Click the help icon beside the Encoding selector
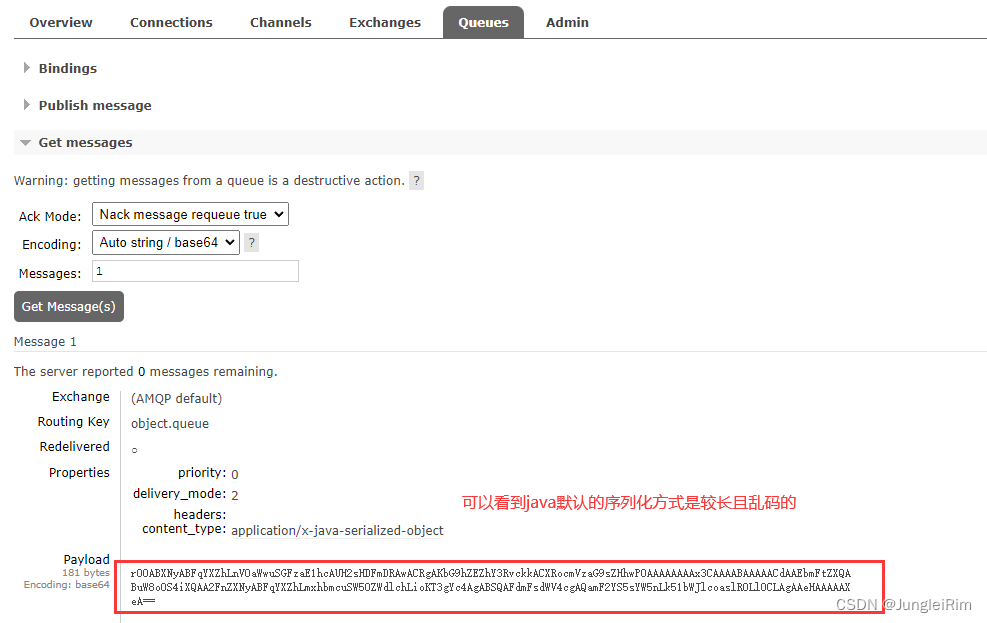Screen dimensions: 987x623 point(251,242)
